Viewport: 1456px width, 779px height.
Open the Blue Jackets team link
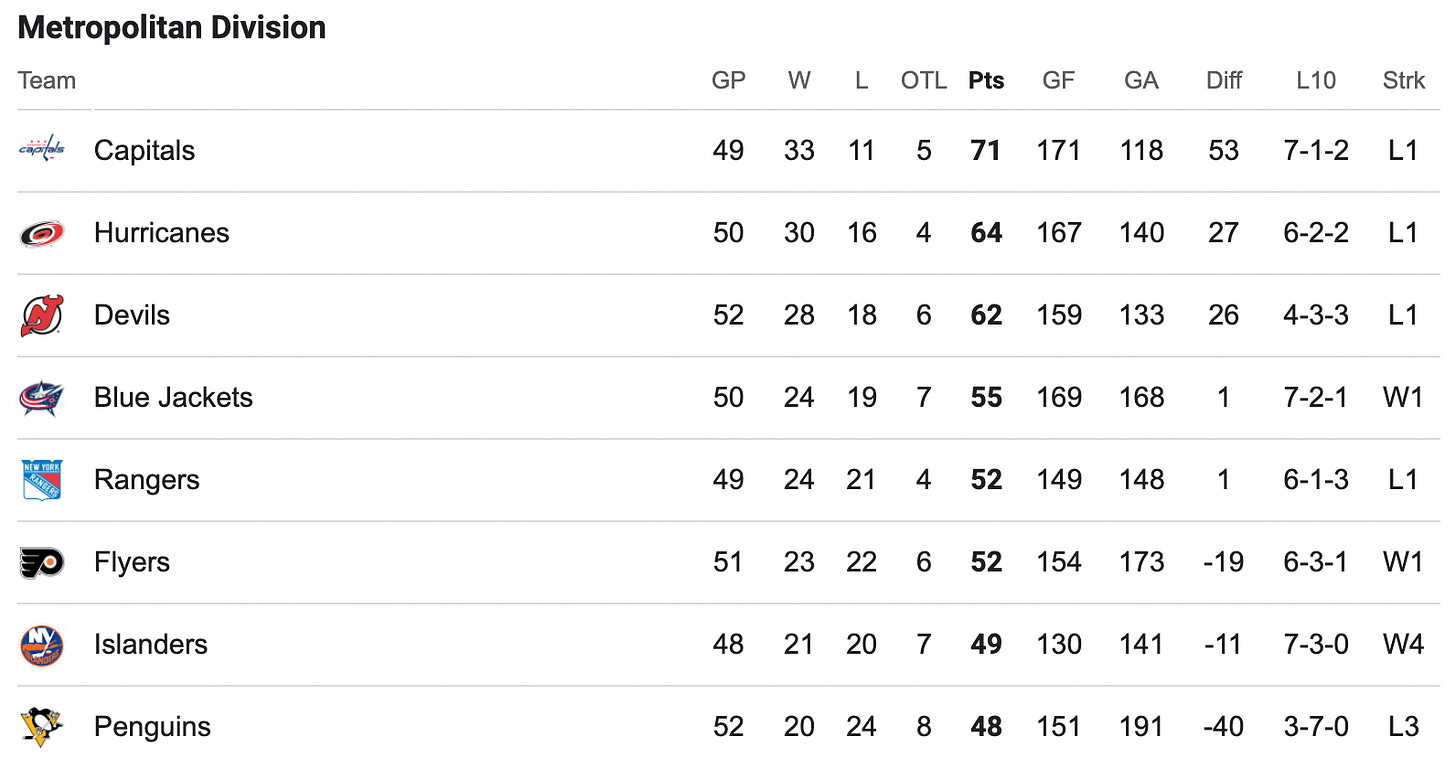click(173, 397)
